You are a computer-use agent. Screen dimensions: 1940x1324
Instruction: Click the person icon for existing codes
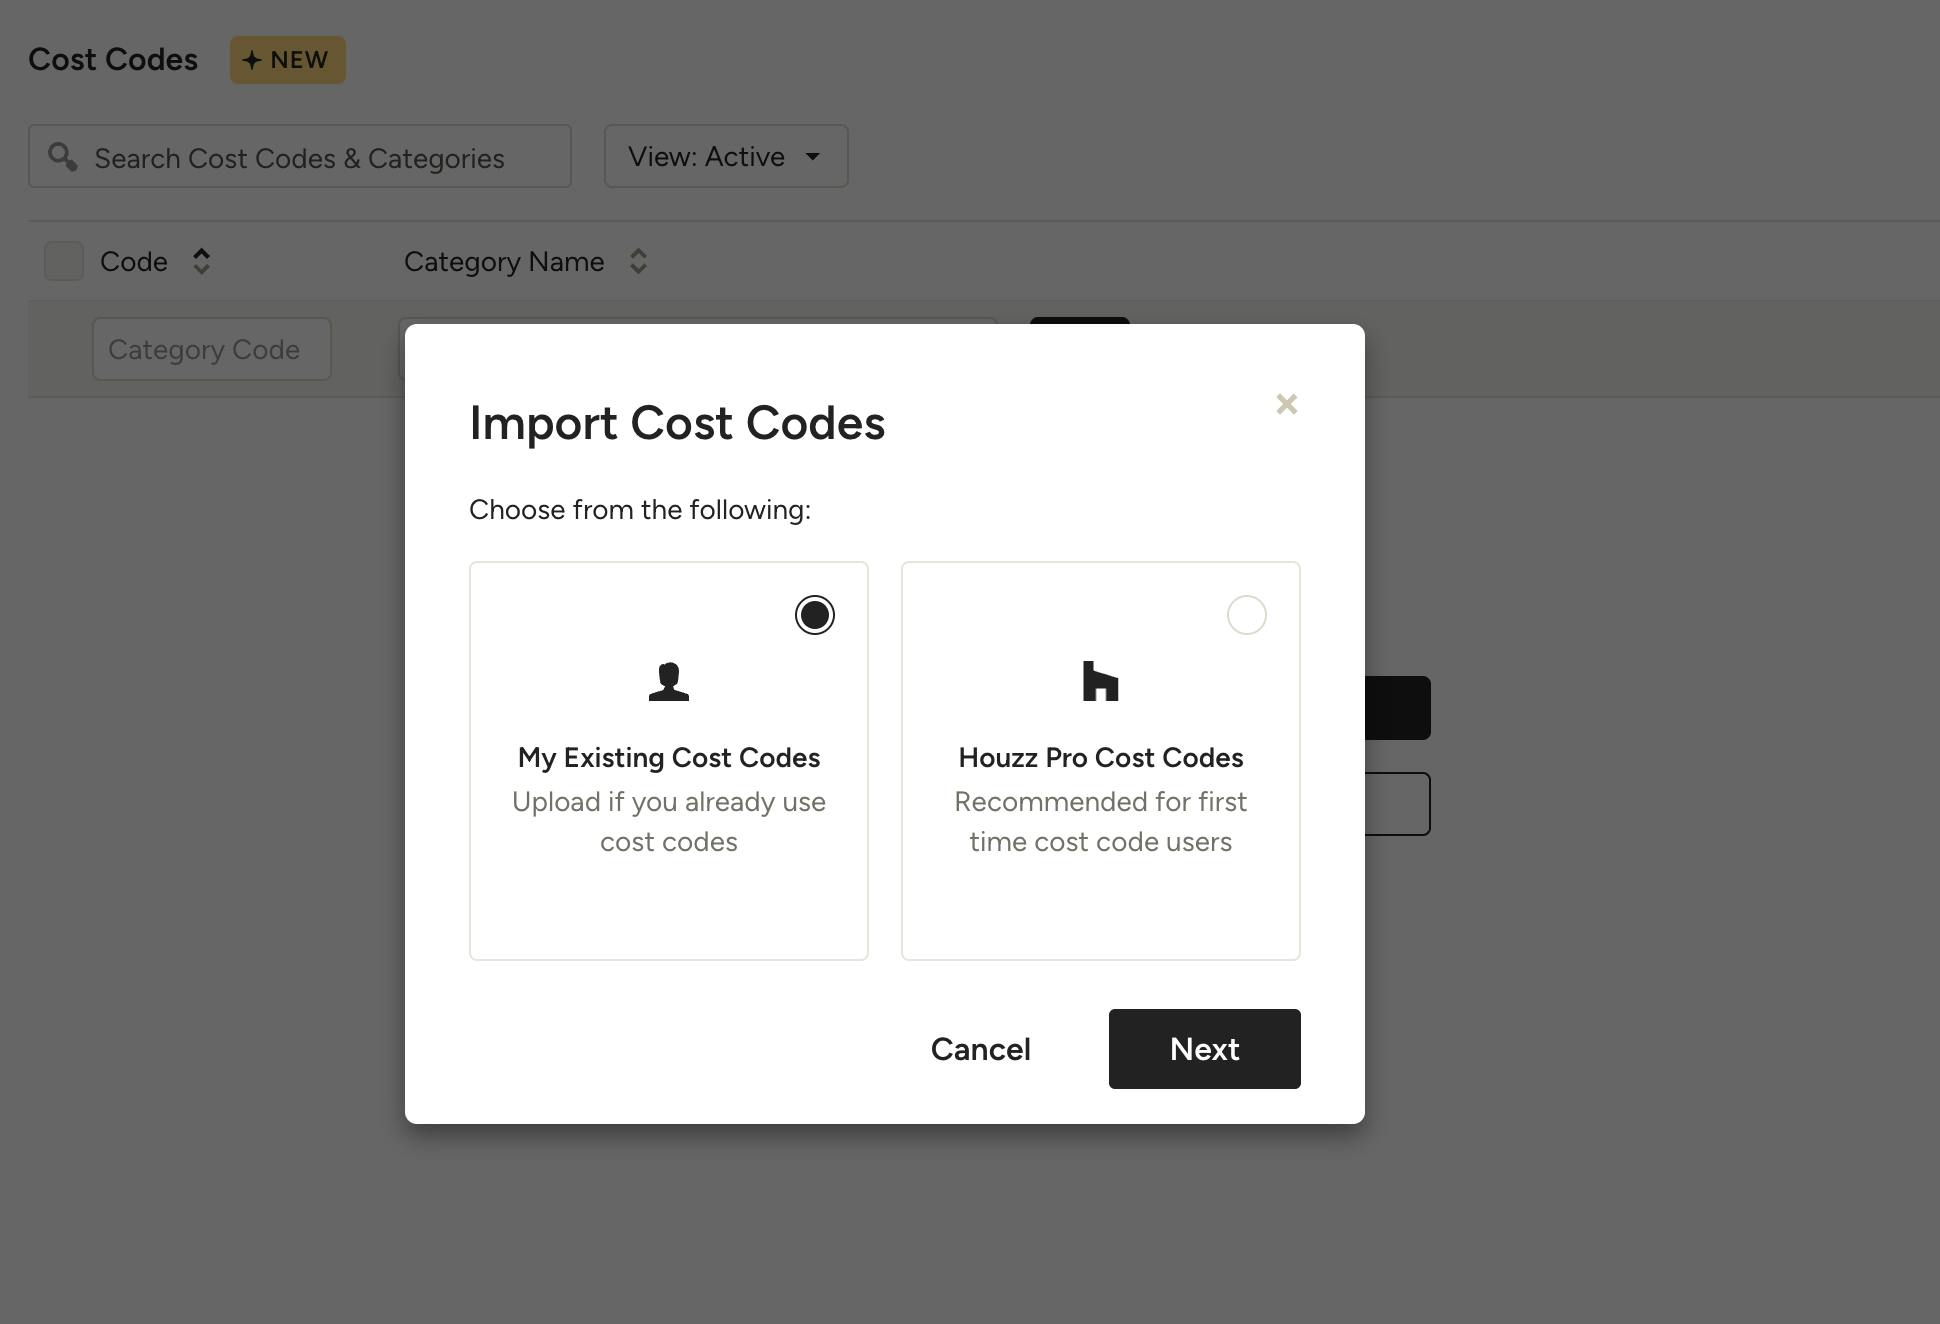[668, 682]
